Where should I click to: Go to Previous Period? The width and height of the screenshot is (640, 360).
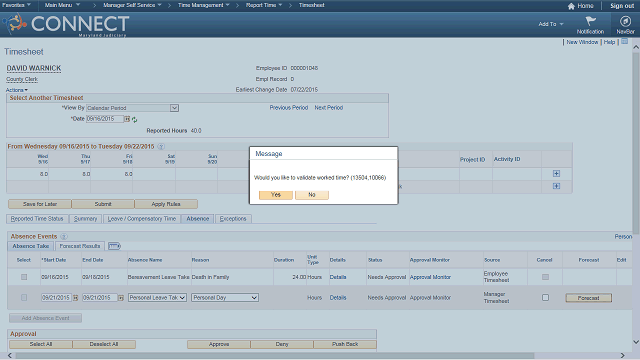289,108
